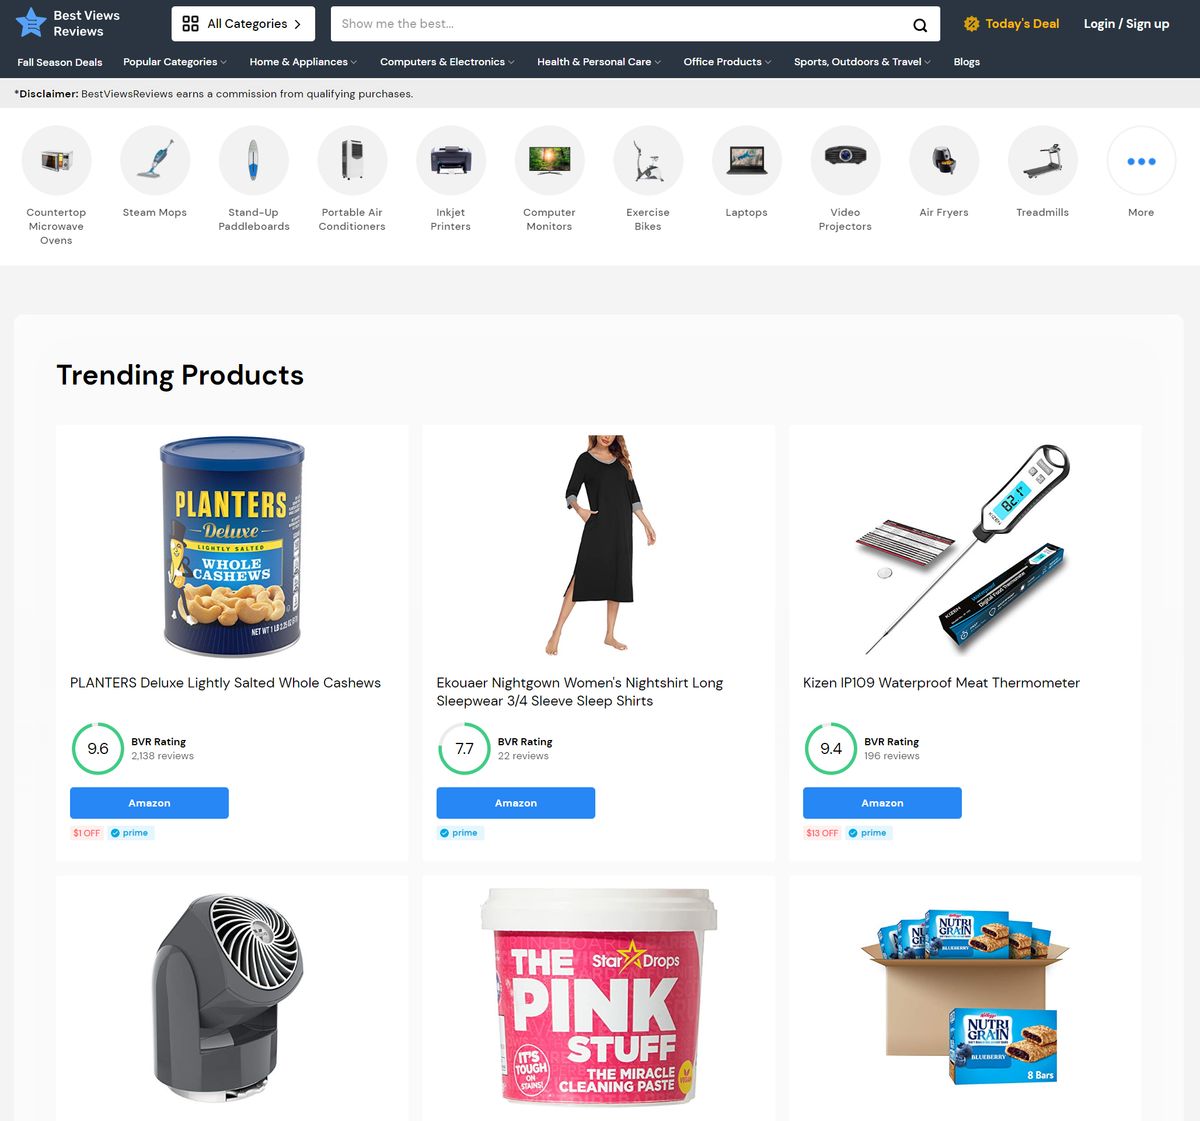
Task: Click Amazon button for PLANTERS Cashews
Action: 149,803
